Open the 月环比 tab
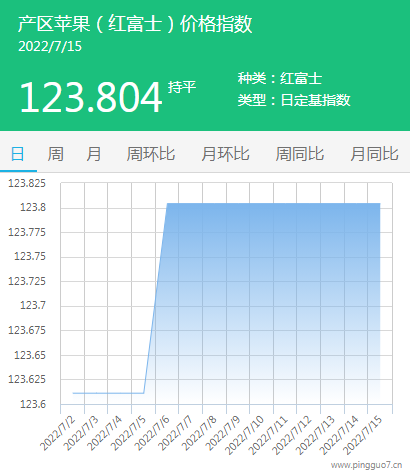 [225, 154]
